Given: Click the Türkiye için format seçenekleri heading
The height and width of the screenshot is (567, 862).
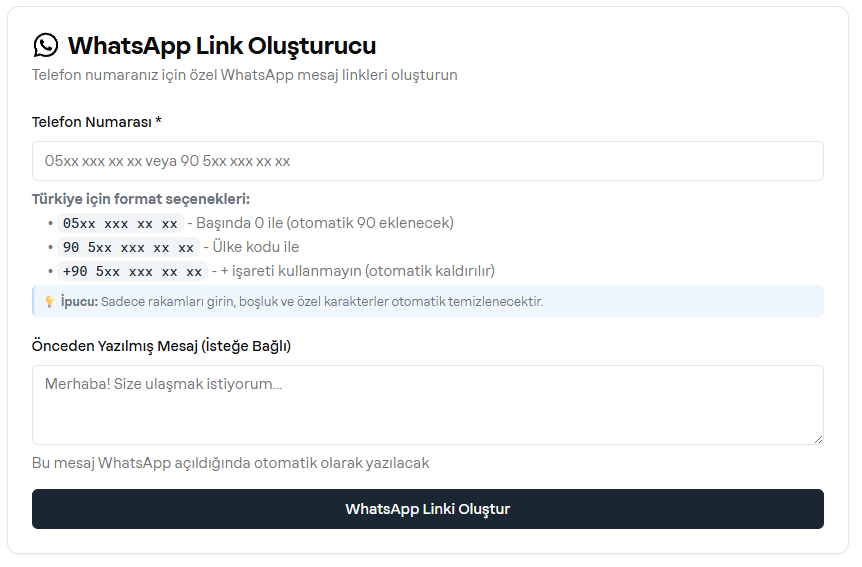Looking at the screenshot, I should 141,199.
